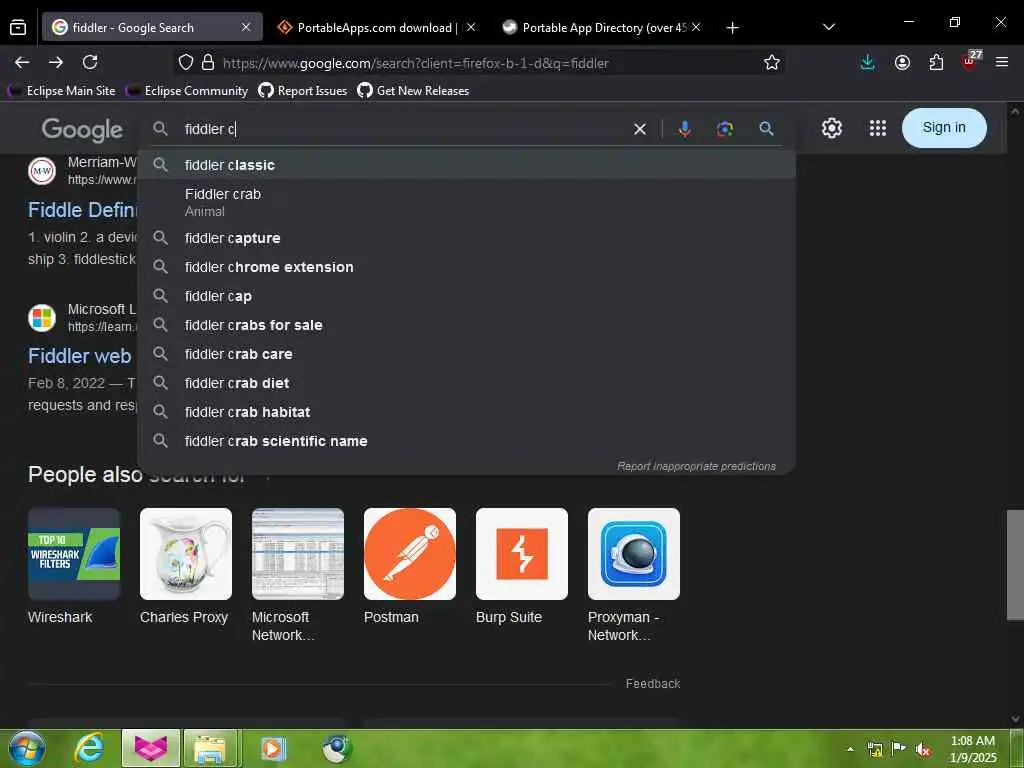Click the Sign in button
The width and height of the screenshot is (1024, 768).
[944, 127]
